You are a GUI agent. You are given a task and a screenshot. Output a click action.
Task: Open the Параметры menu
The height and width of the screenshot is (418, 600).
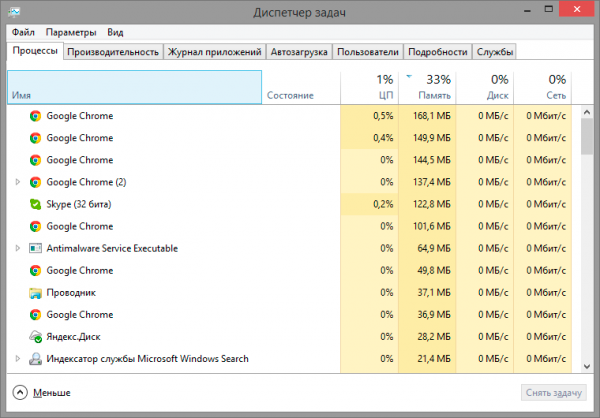pyautogui.click(x=71, y=32)
